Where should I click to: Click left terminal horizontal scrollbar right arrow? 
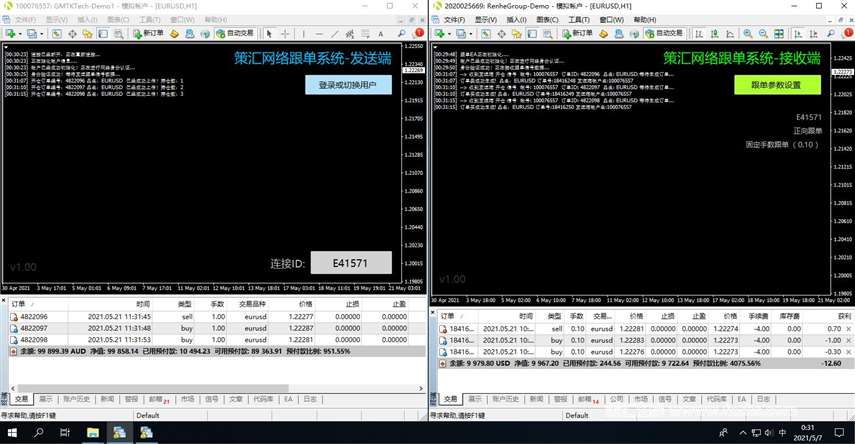coord(421,388)
